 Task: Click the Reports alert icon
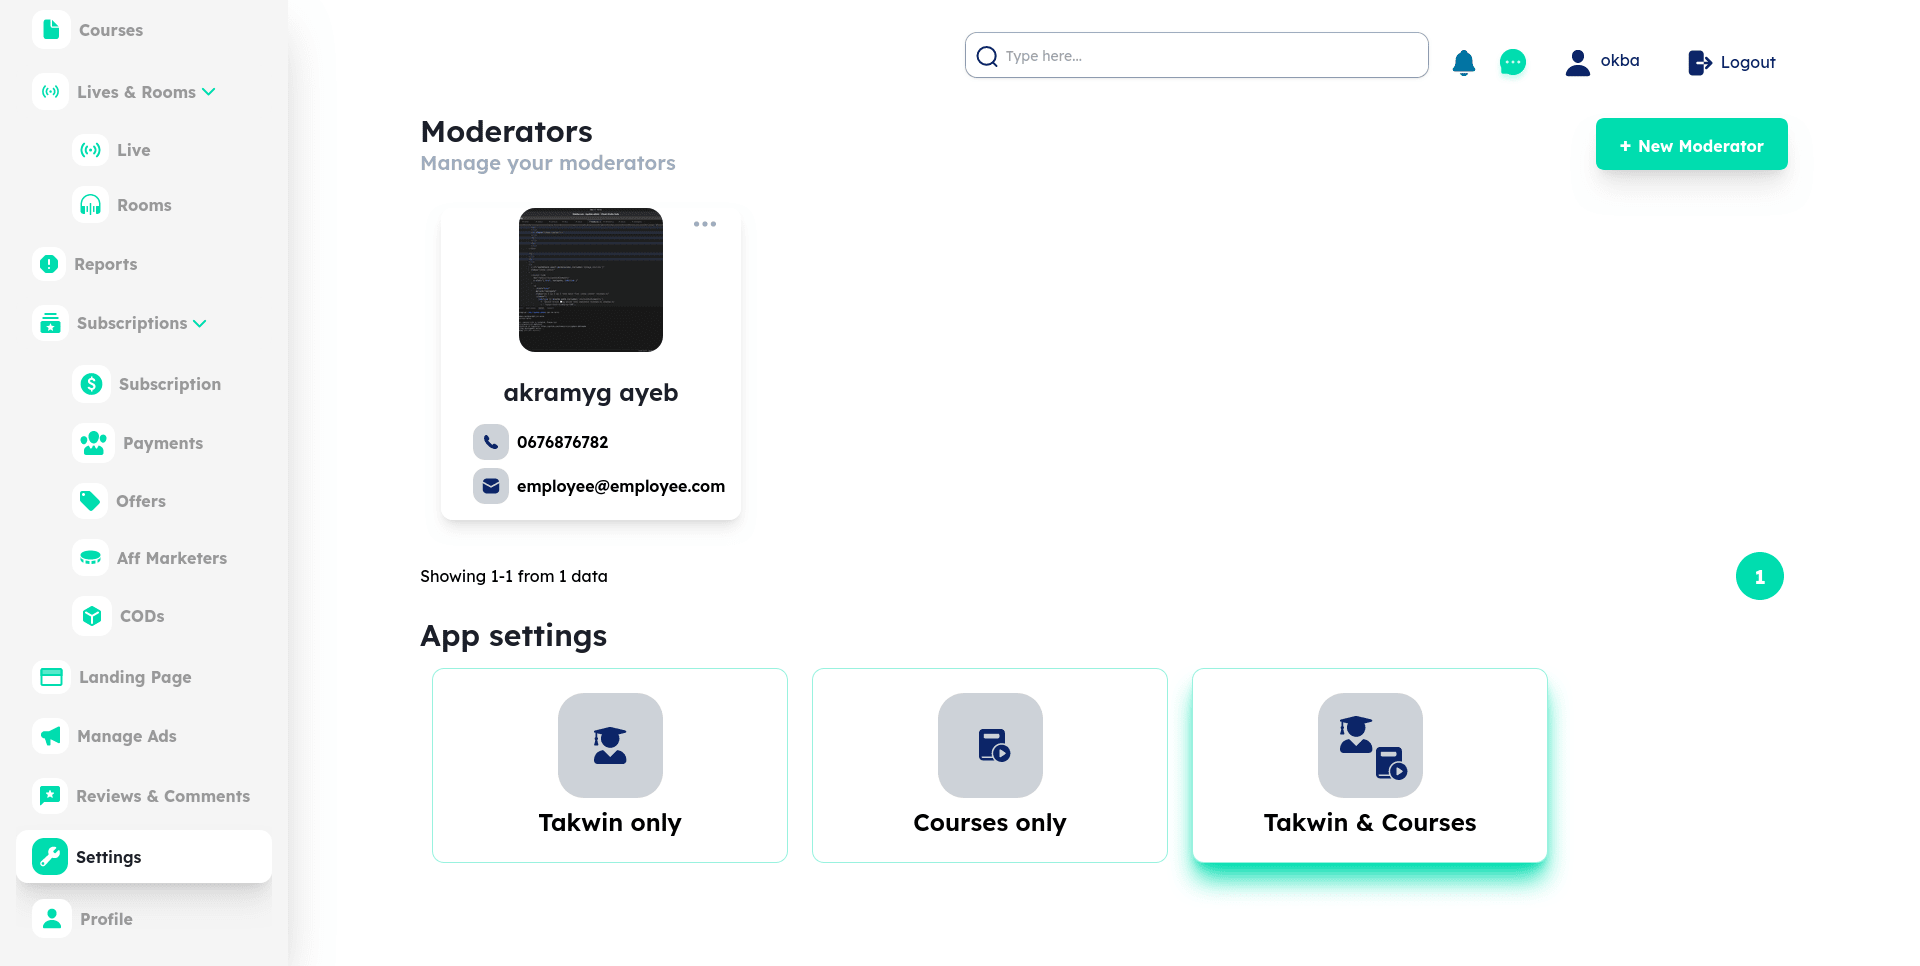49,264
